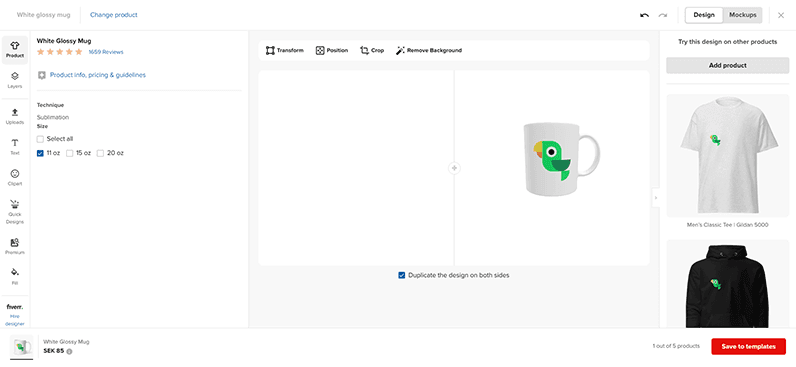Click the Men's Classic Tee | Gildan 5000 label
Screen dimensions: 796x367
point(727,225)
